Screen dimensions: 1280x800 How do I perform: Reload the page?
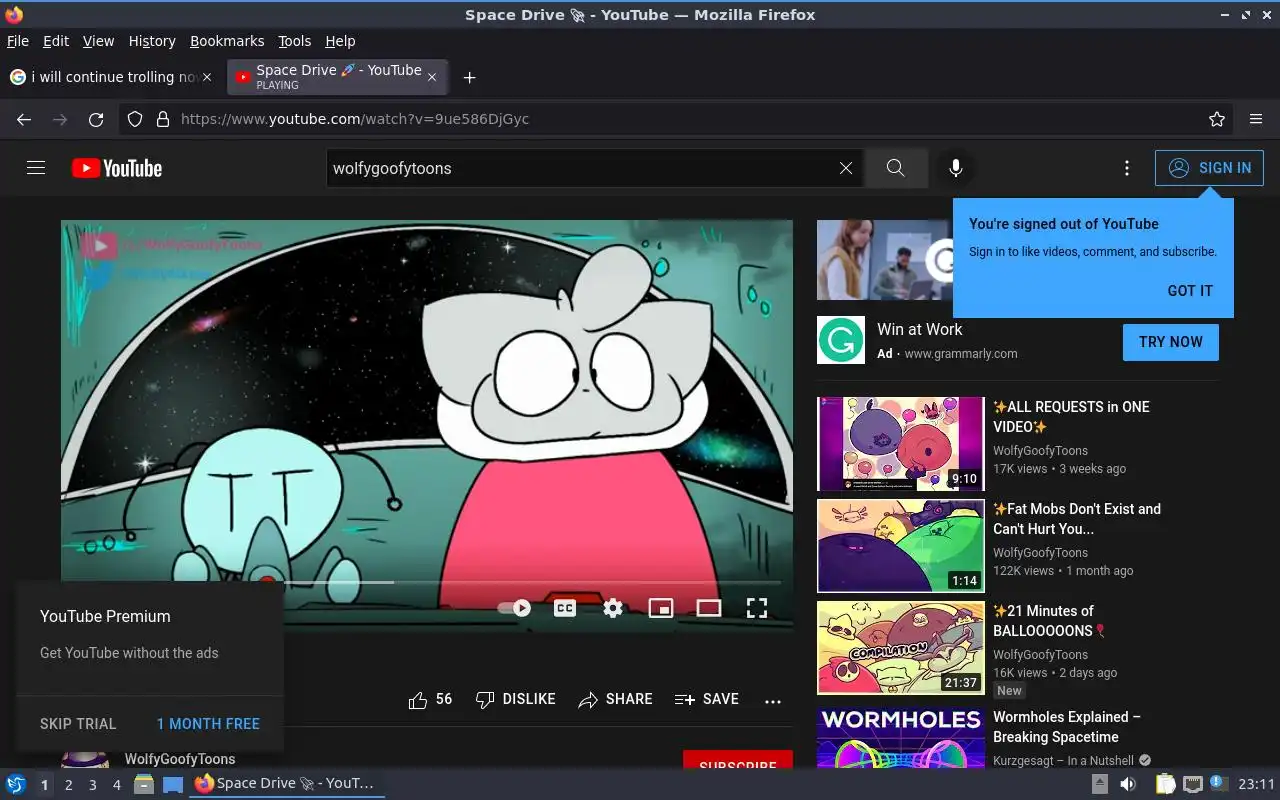(x=96, y=119)
